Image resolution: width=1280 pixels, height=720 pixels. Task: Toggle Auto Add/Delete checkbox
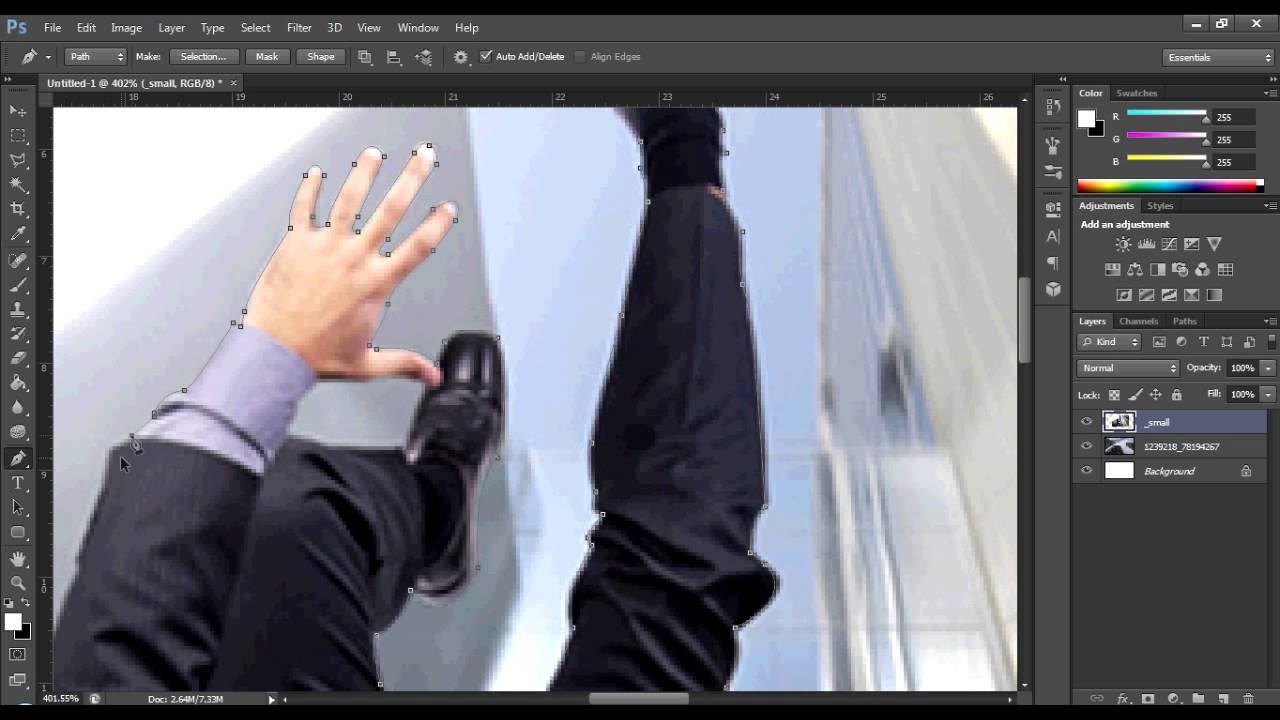pos(486,57)
